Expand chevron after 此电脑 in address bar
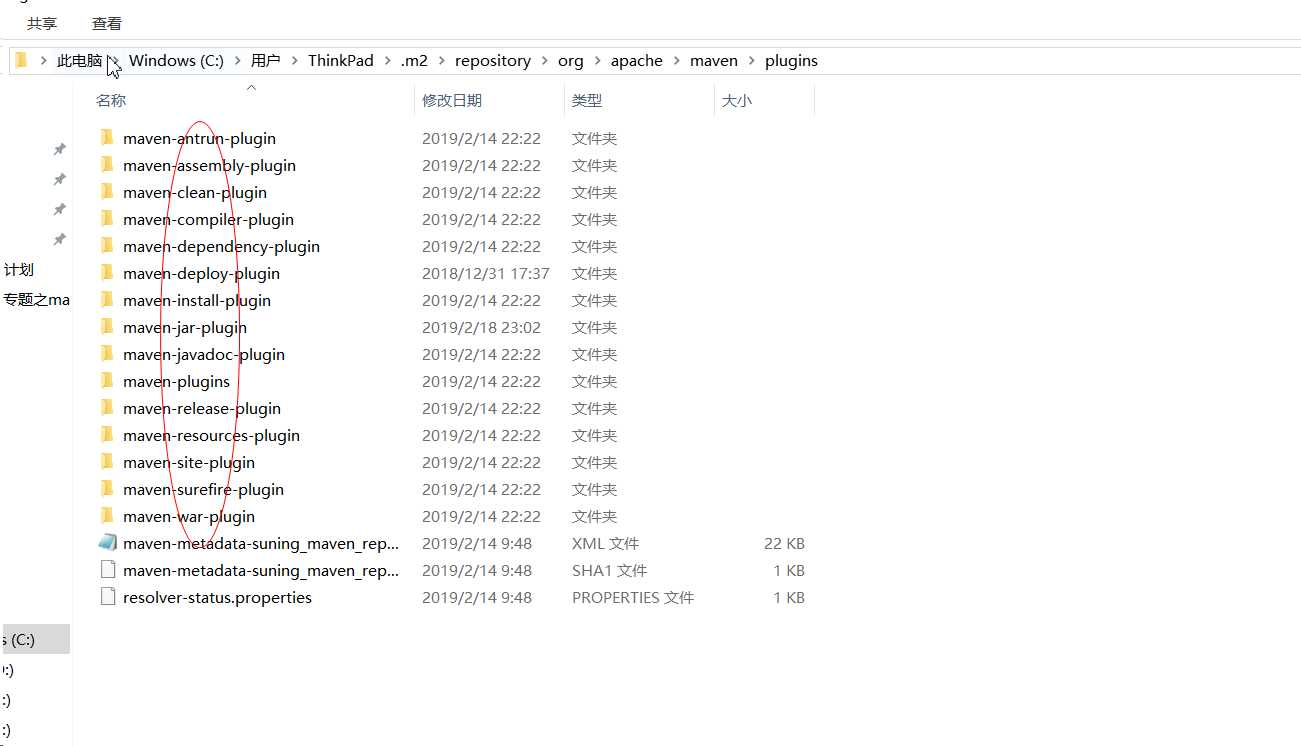 [x=115, y=61]
